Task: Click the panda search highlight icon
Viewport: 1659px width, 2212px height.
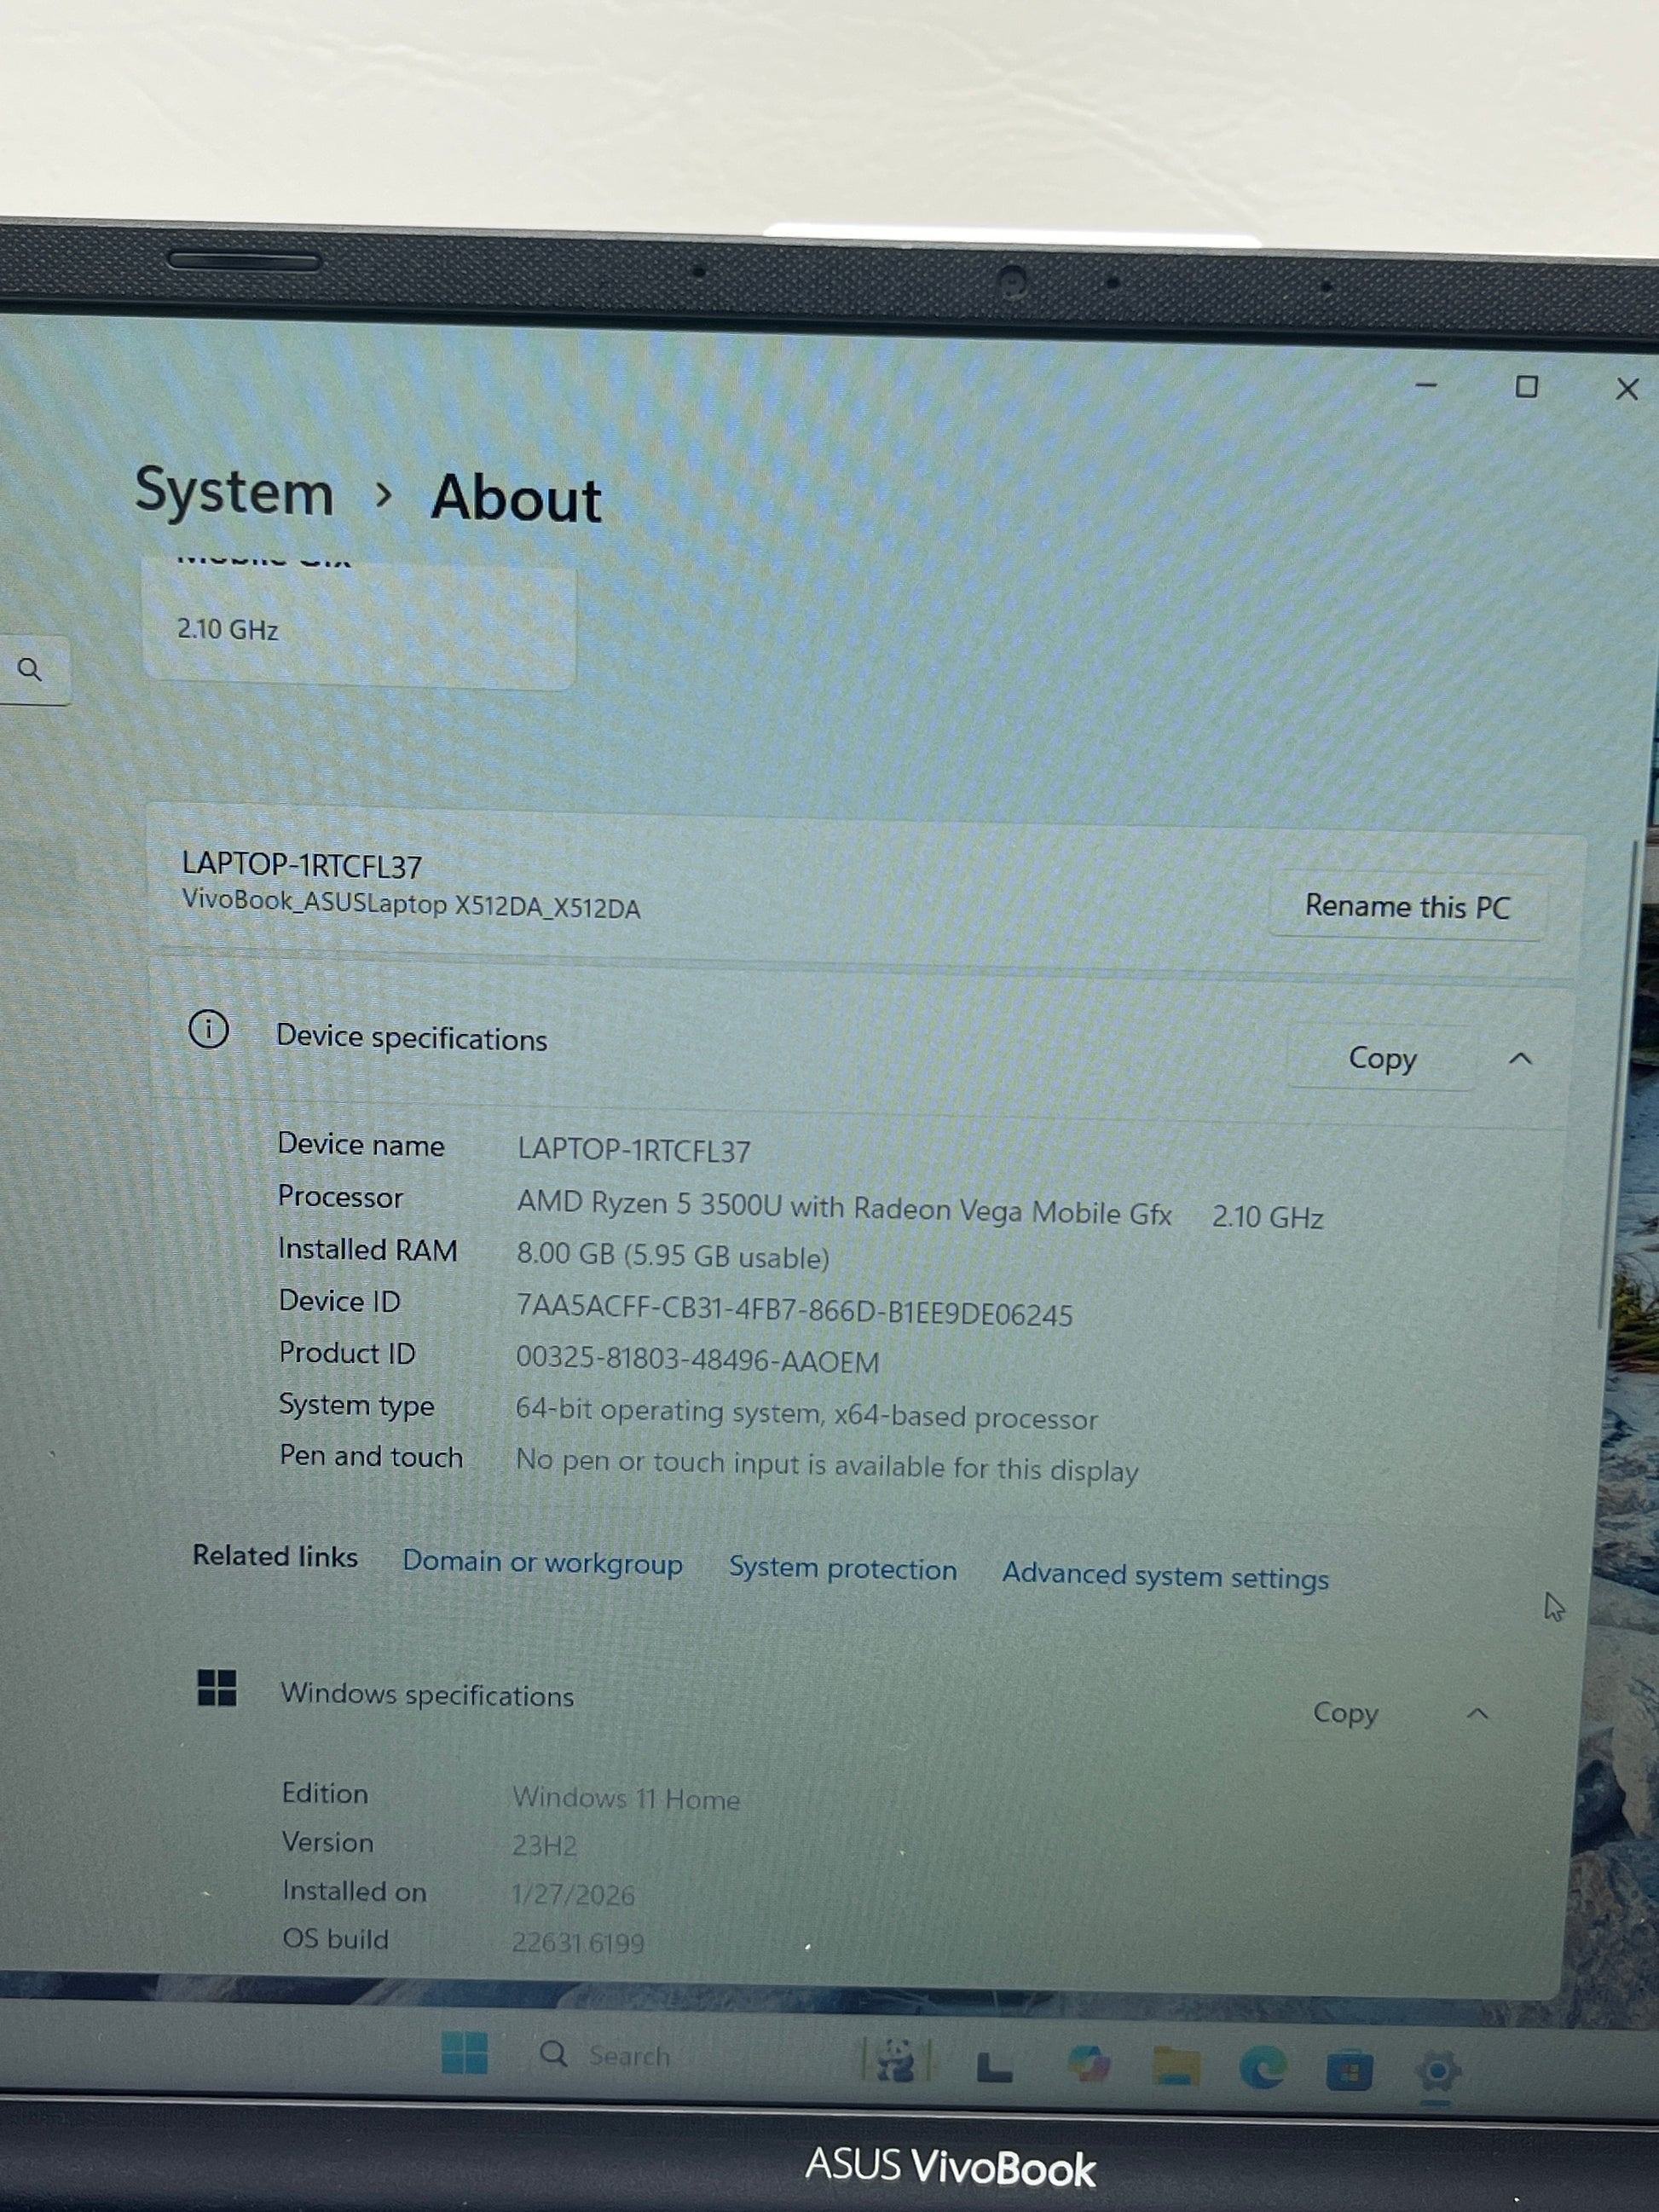Action: 895,2060
